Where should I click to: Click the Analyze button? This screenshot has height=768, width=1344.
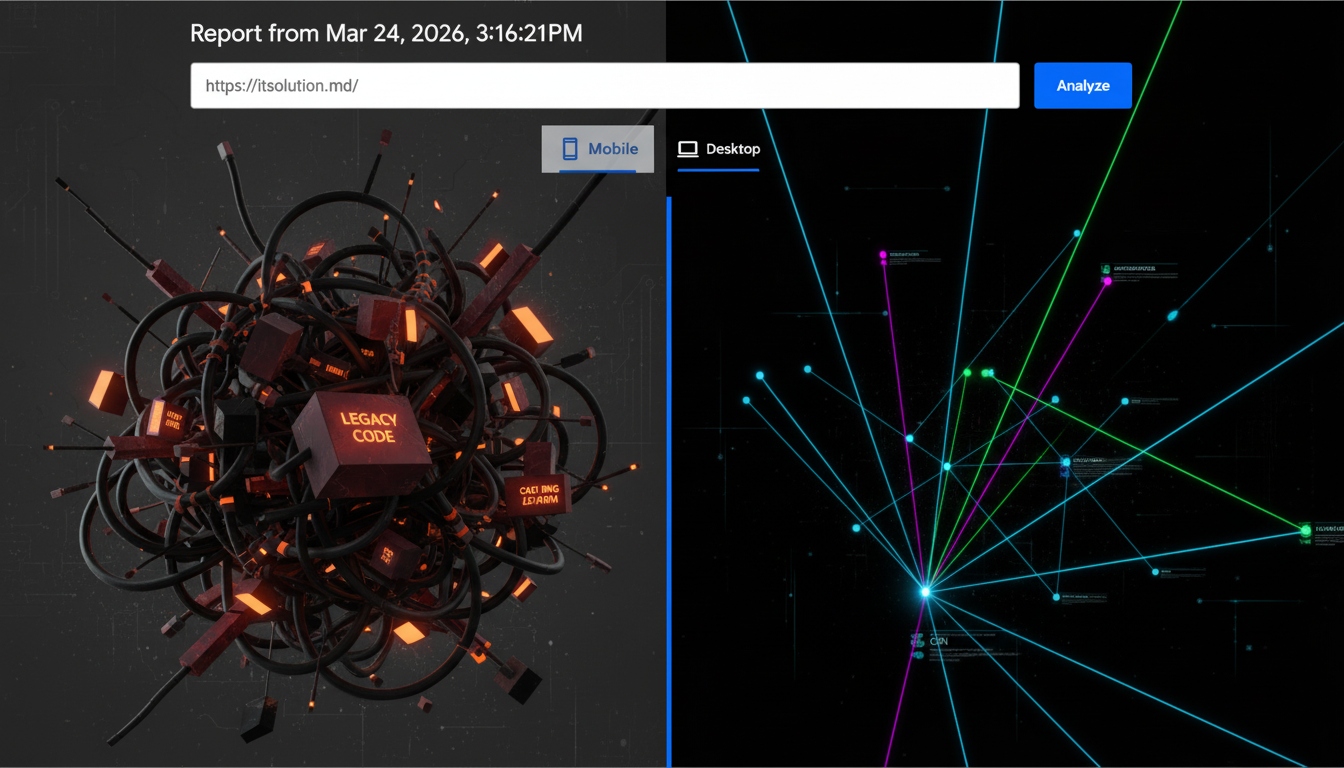click(1082, 86)
